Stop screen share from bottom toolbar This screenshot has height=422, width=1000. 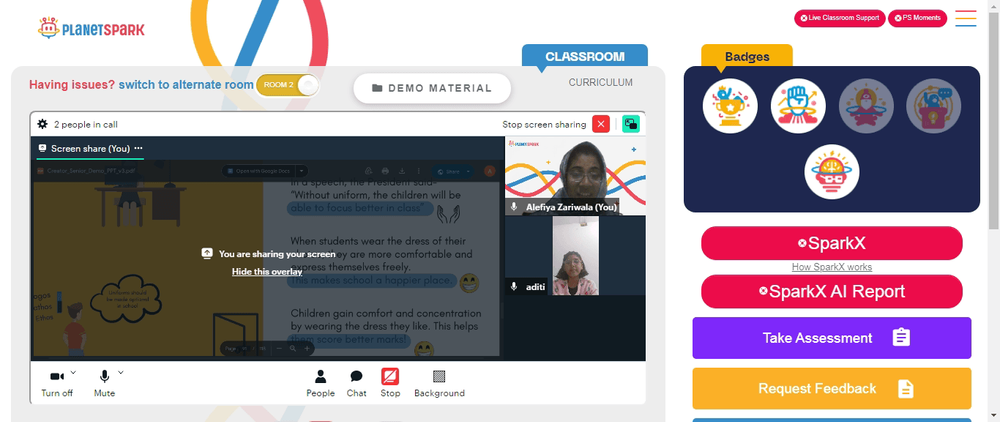[x=390, y=384]
